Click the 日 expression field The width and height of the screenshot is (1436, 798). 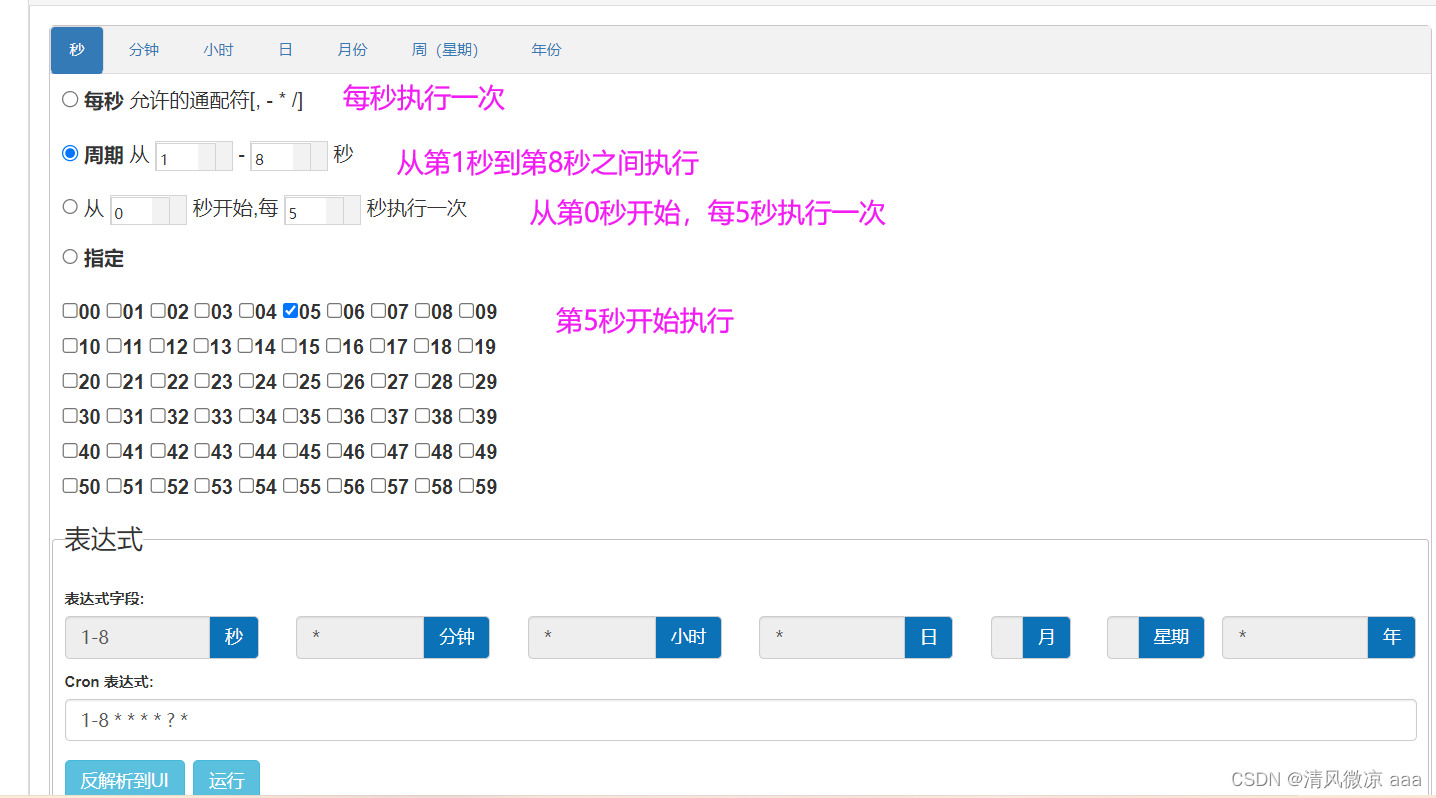coord(832,637)
